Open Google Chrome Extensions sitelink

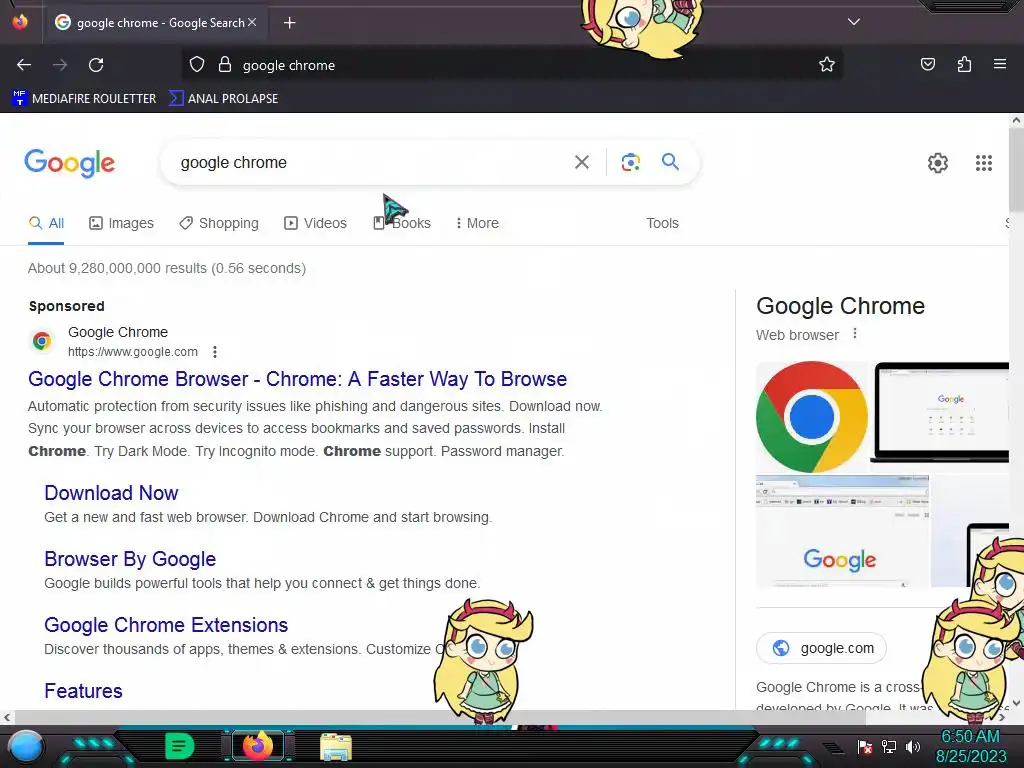click(x=166, y=625)
